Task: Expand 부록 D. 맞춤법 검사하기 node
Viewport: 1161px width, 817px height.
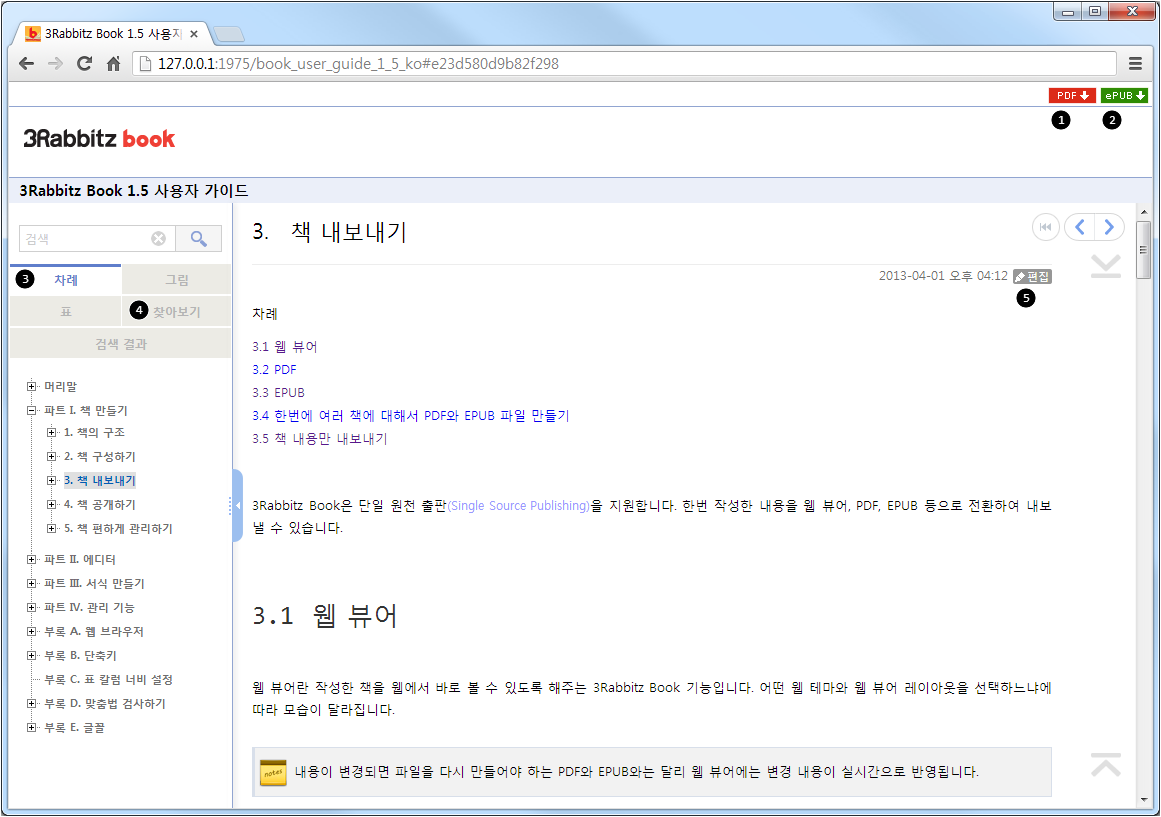Action: (x=31, y=704)
